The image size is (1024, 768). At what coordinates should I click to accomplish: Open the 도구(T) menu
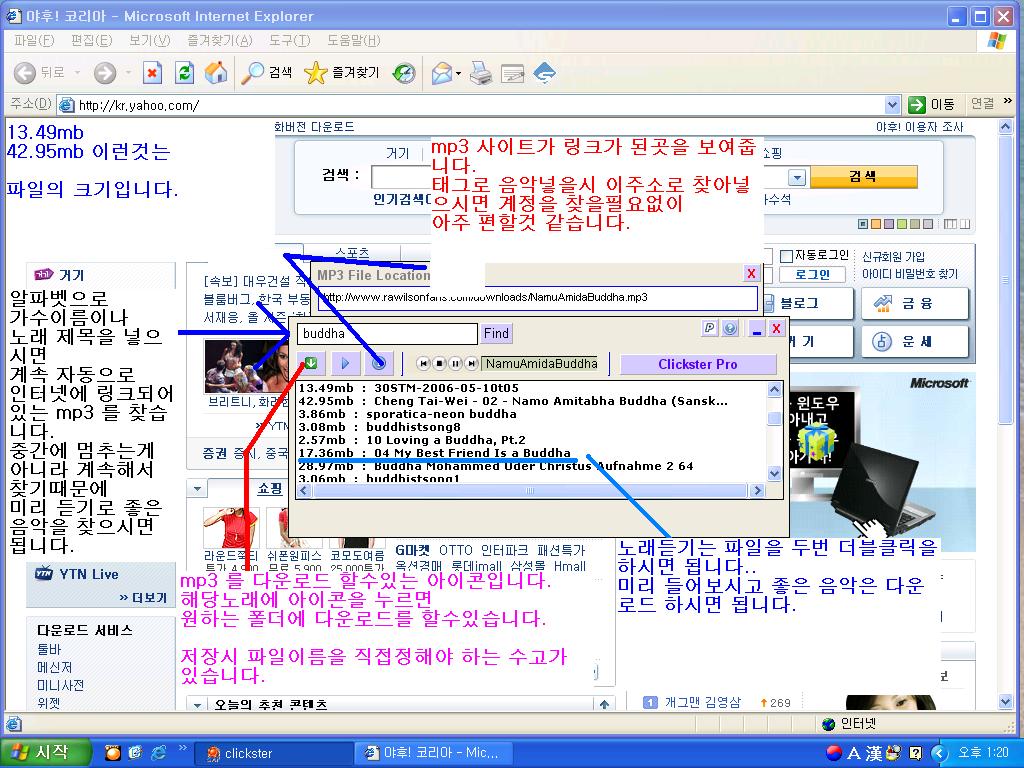[x=290, y=40]
